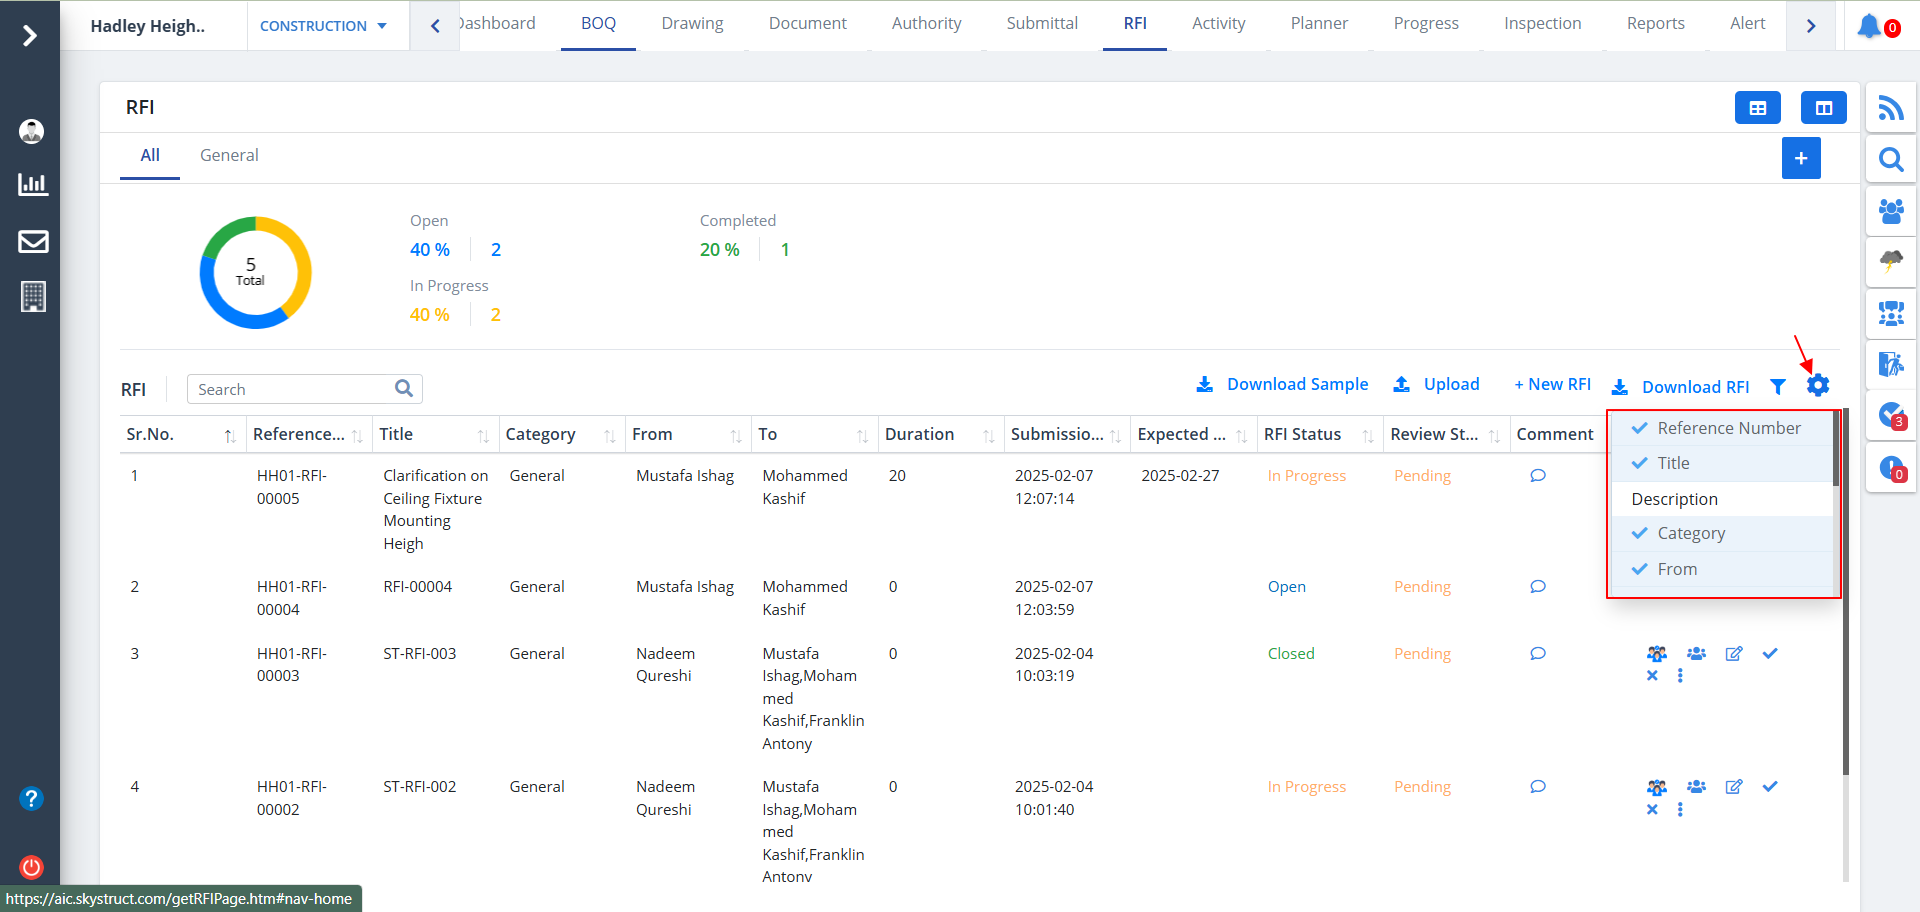Click the column settings gear icon
Screen dimensions: 1920x912
coord(1818,385)
